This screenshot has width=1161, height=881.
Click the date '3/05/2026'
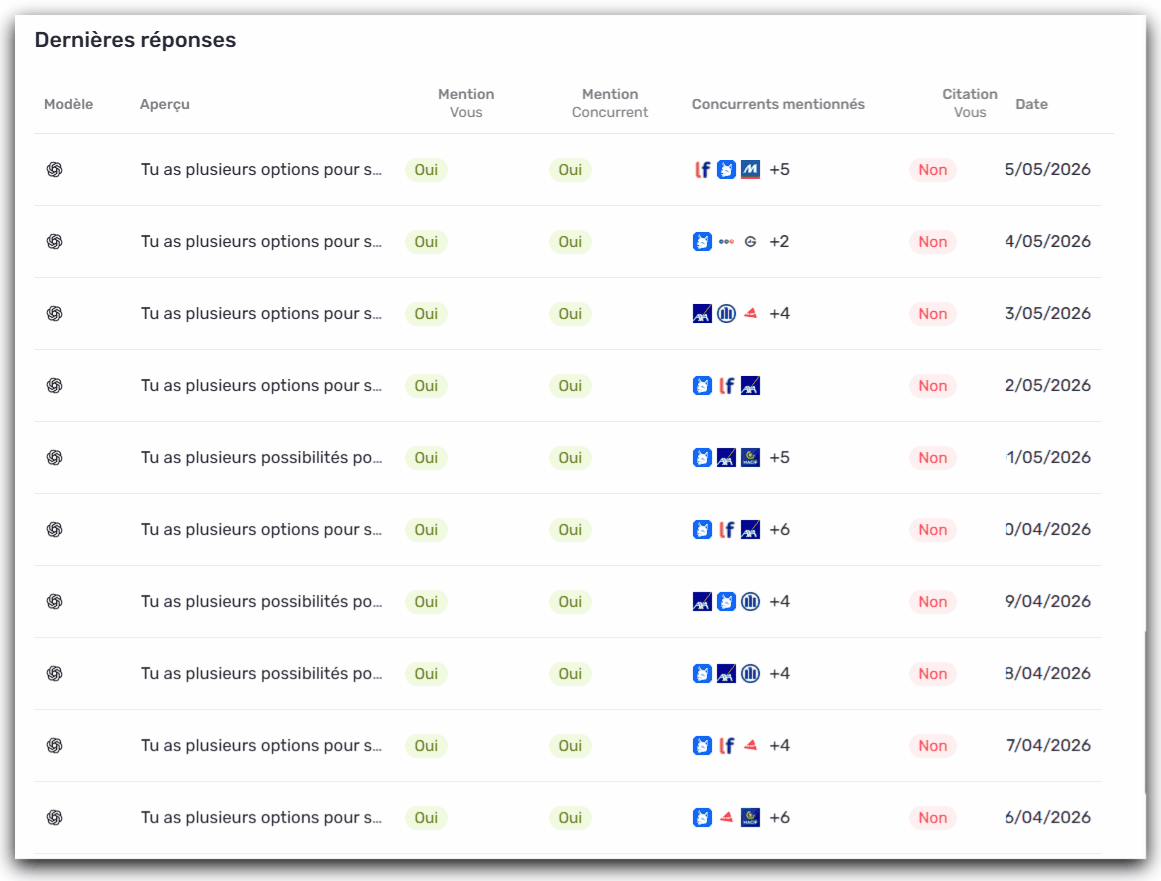coord(1048,313)
